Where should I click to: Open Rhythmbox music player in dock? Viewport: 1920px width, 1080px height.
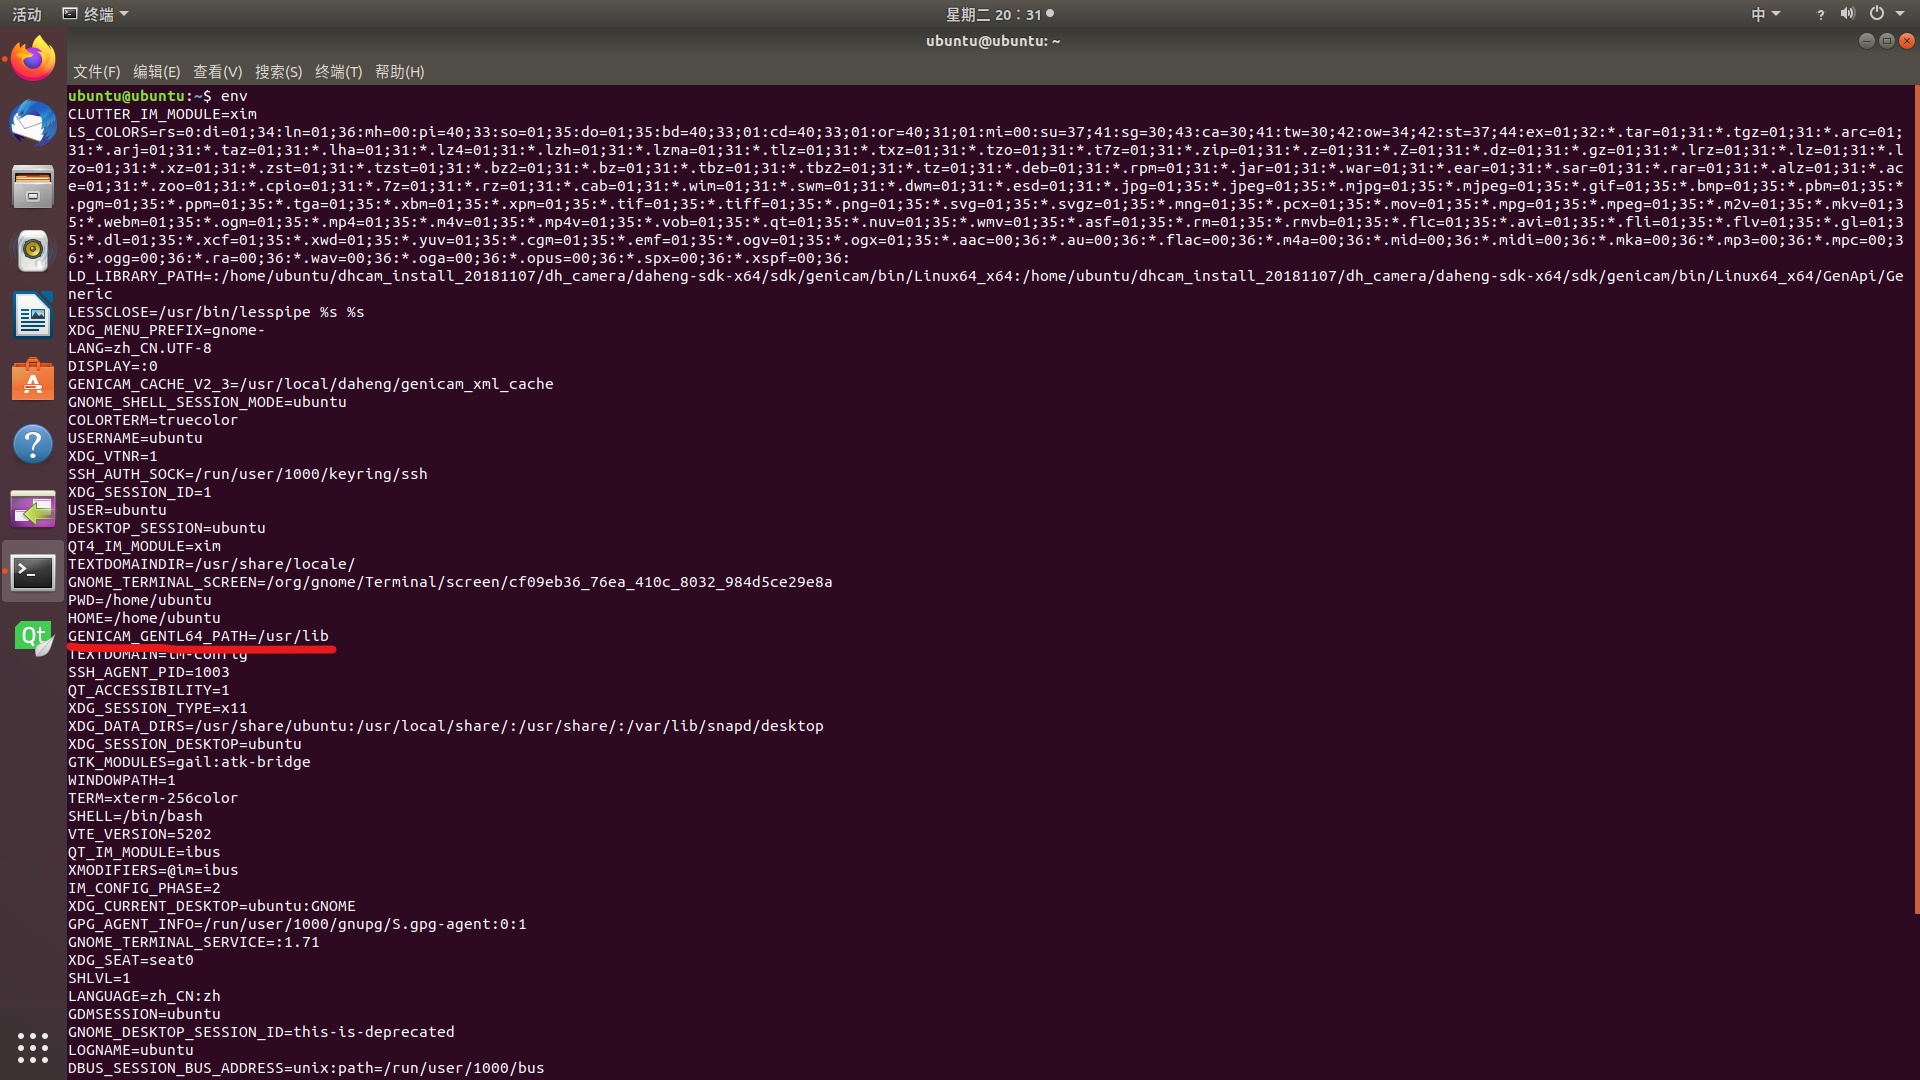point(33,251)
